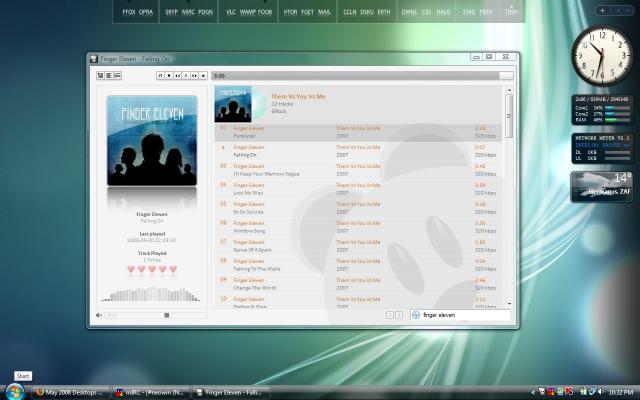The height and width of the screenshot is (400, 640).
Task: Click the second small button left of search
Action: tap(399, 315)
